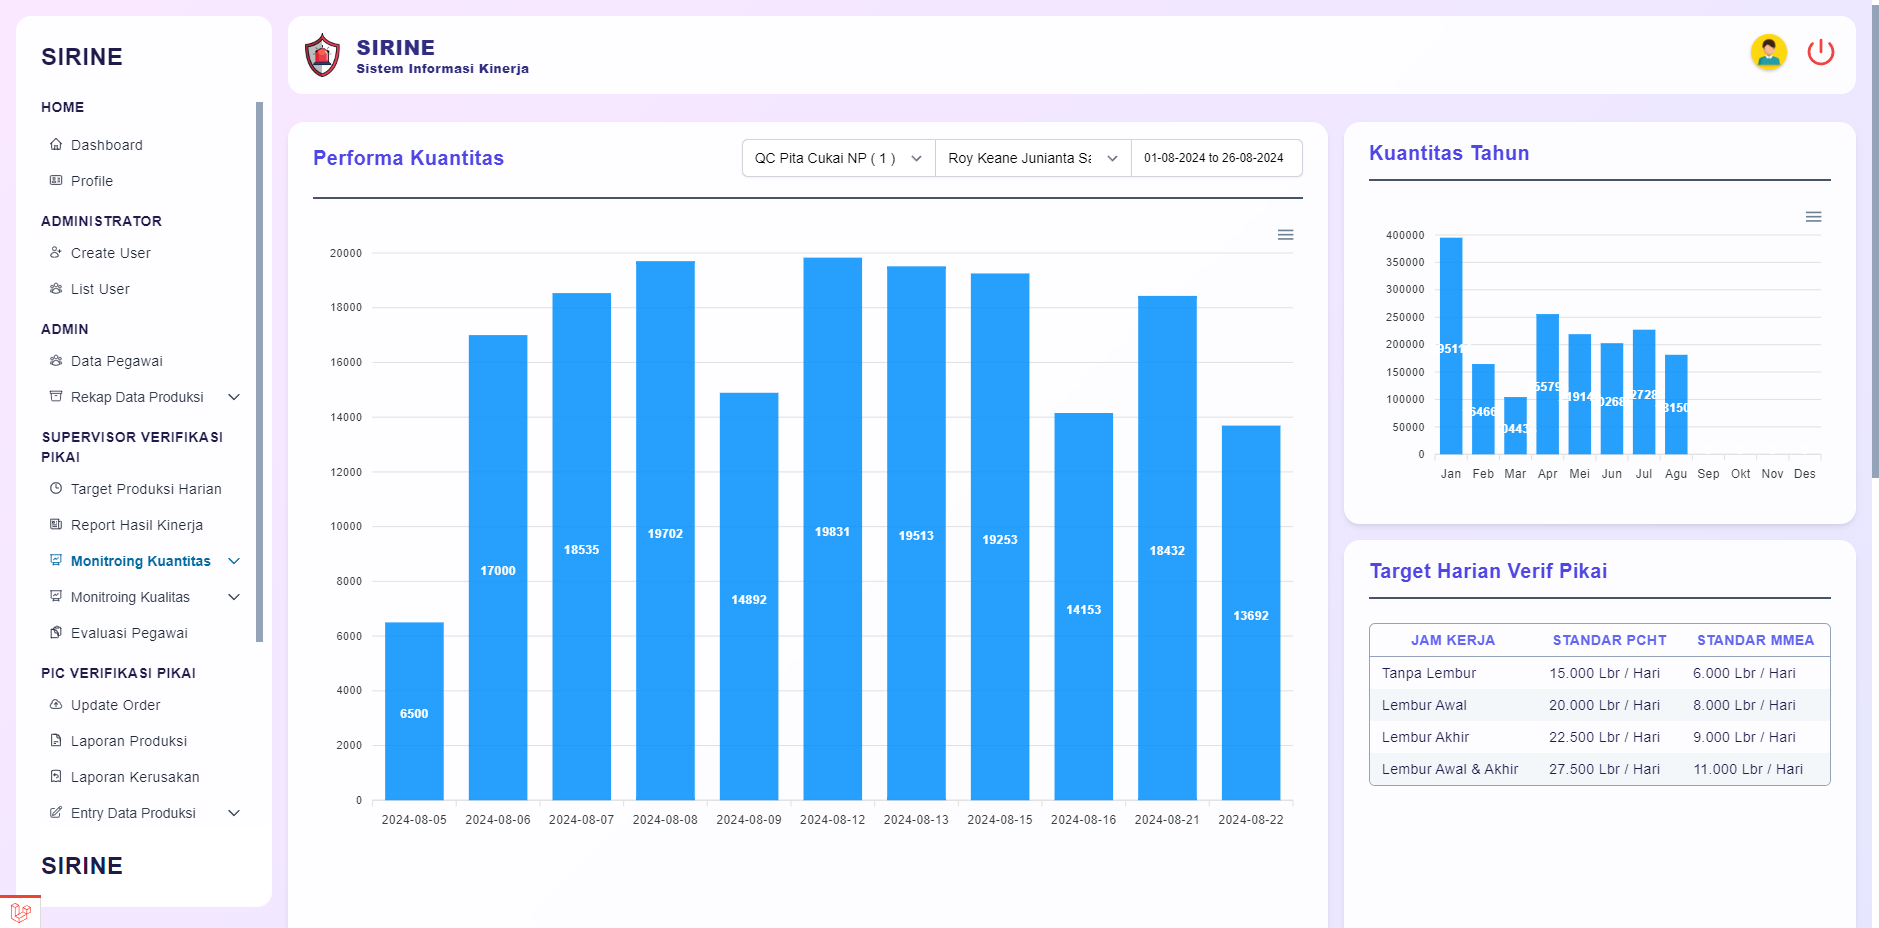Viewport: 1879px width, 928px height.
Task: Open the Roy Keane Junianta employee dropdown
Action: pos(1033,158)
